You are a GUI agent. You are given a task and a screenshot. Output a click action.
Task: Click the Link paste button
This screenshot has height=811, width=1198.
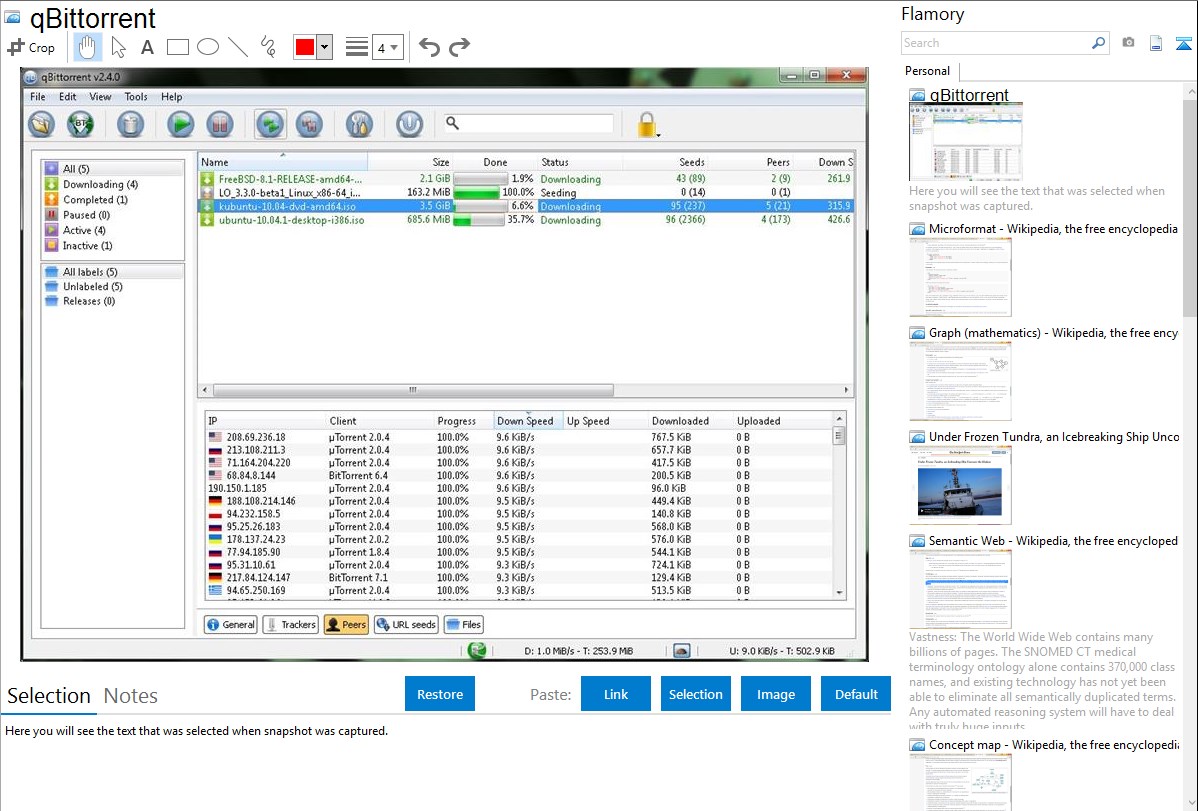(x=616, y=694)
